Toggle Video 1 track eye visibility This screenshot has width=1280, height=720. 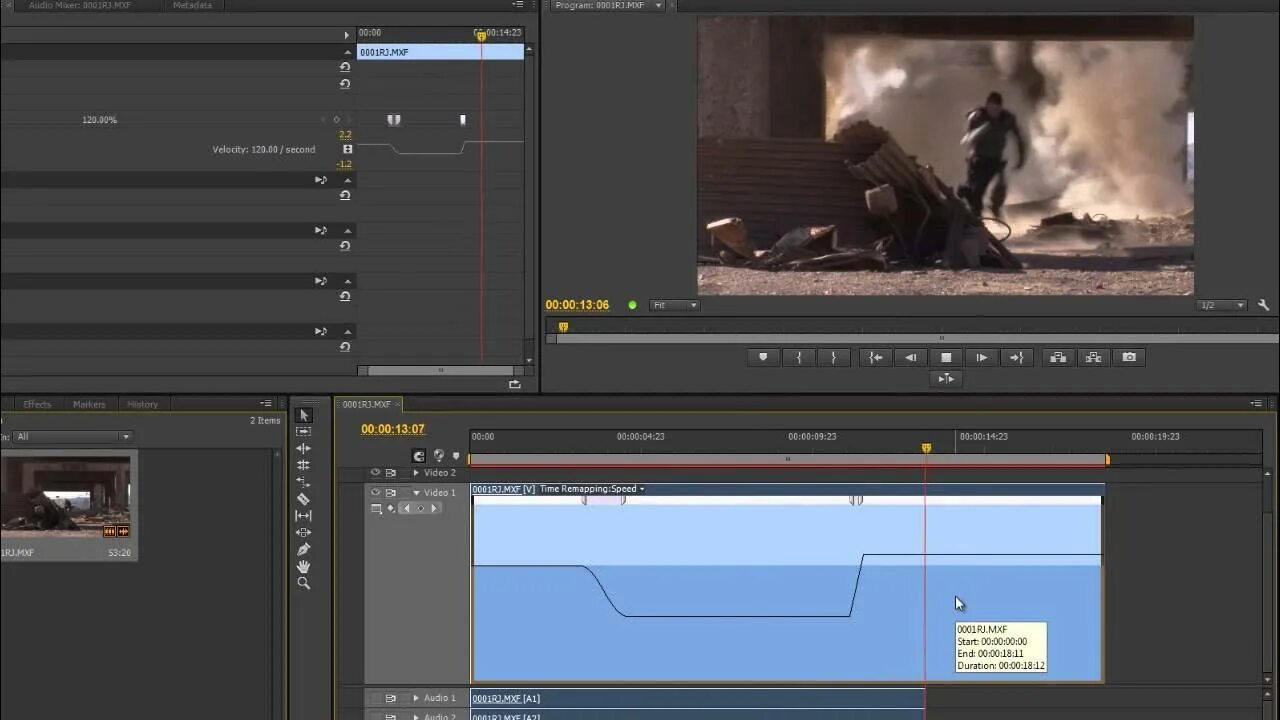(376, 492)
